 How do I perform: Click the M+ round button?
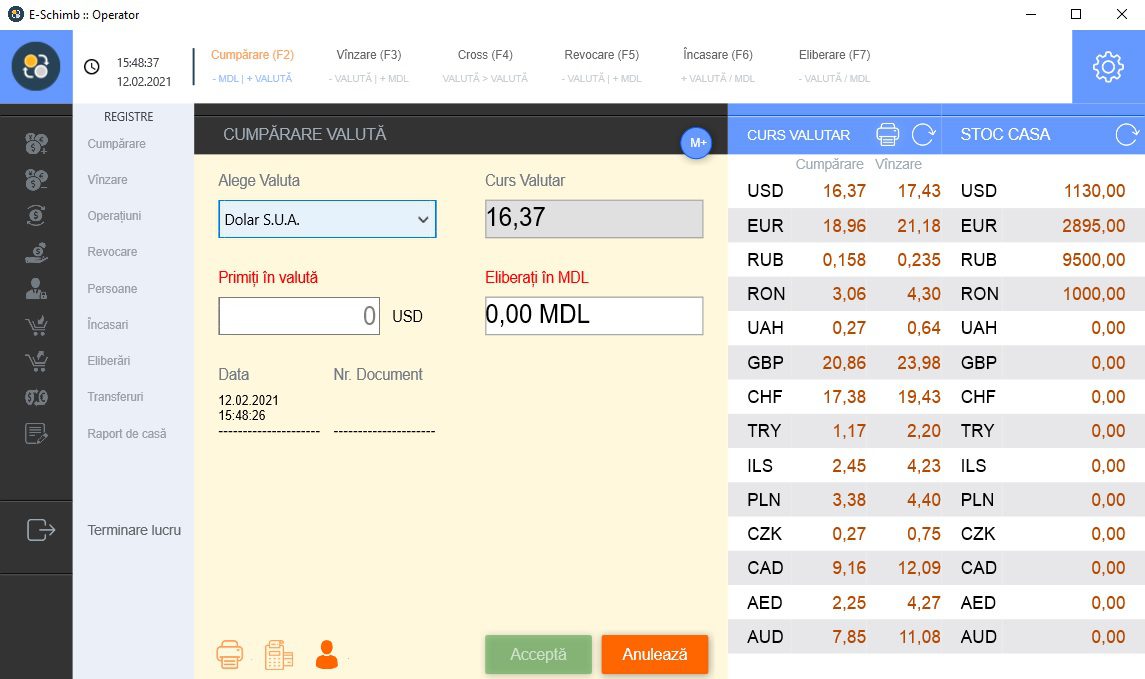[697, 143]
